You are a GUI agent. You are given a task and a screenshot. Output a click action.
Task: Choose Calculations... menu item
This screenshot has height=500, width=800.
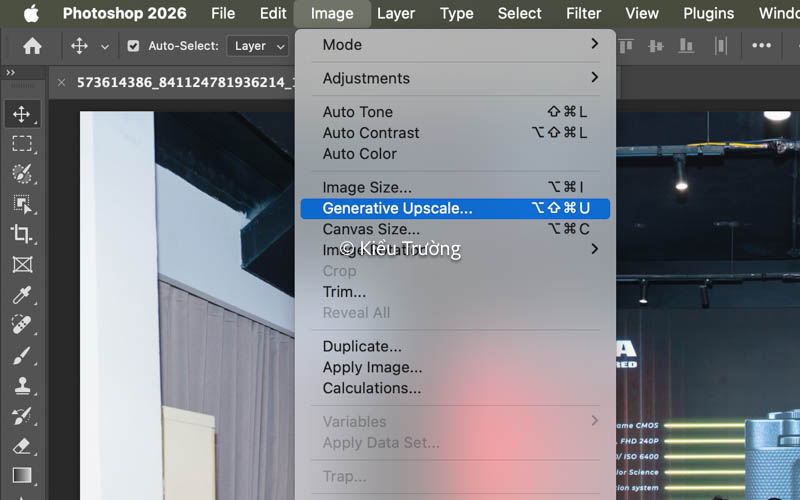click(455, 388)
